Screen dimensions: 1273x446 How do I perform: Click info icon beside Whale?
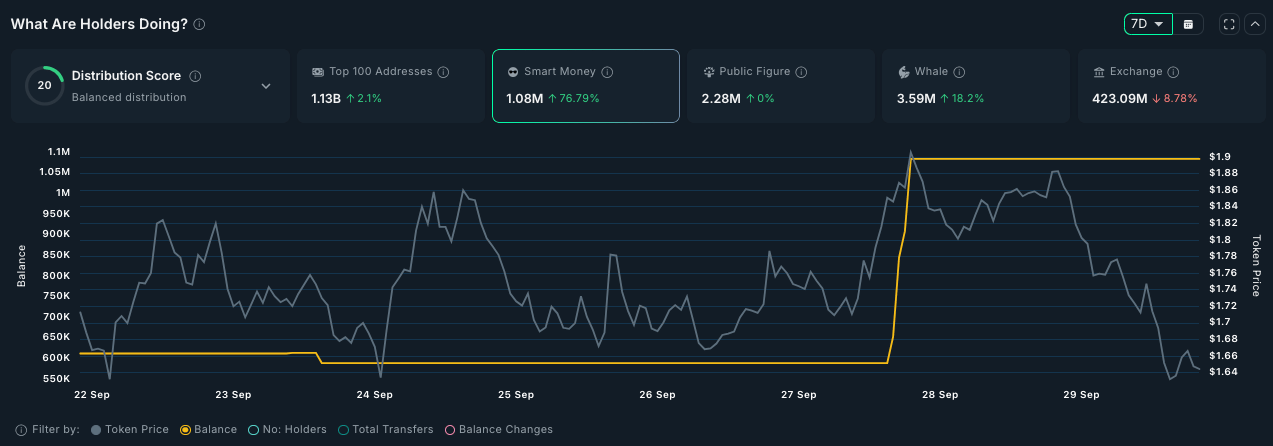(x=959, y=72)
